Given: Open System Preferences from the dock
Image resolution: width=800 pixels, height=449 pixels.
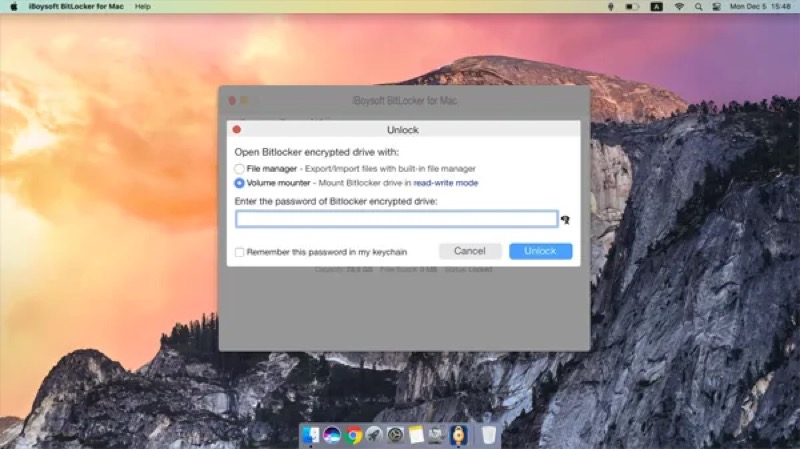Looking at the screenshot, I should pyautogui.click(x=395, y=435).
